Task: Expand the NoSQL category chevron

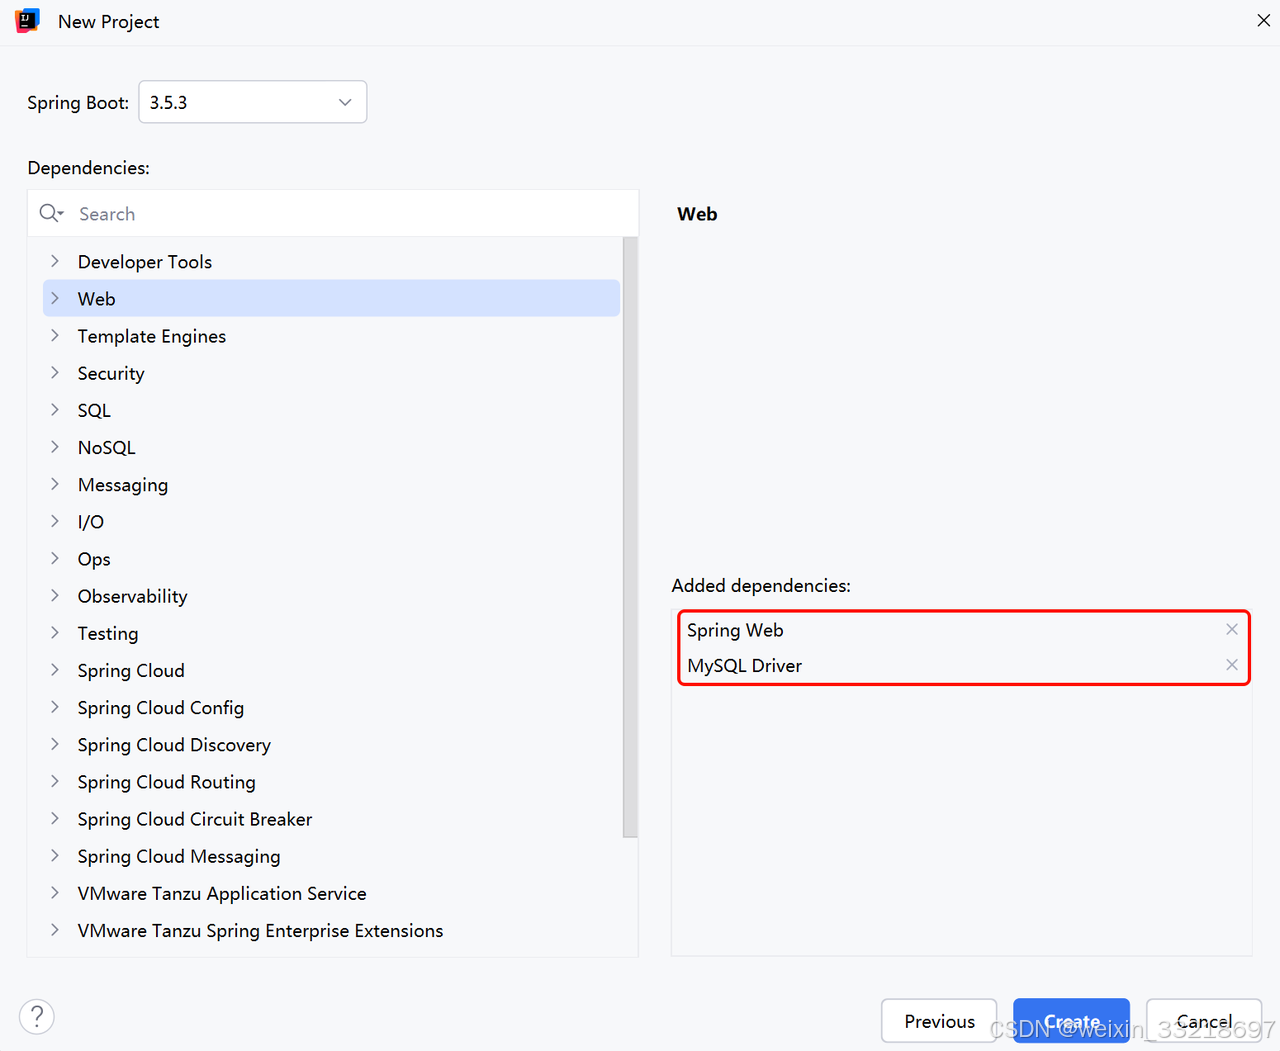Action: [55, 447]
